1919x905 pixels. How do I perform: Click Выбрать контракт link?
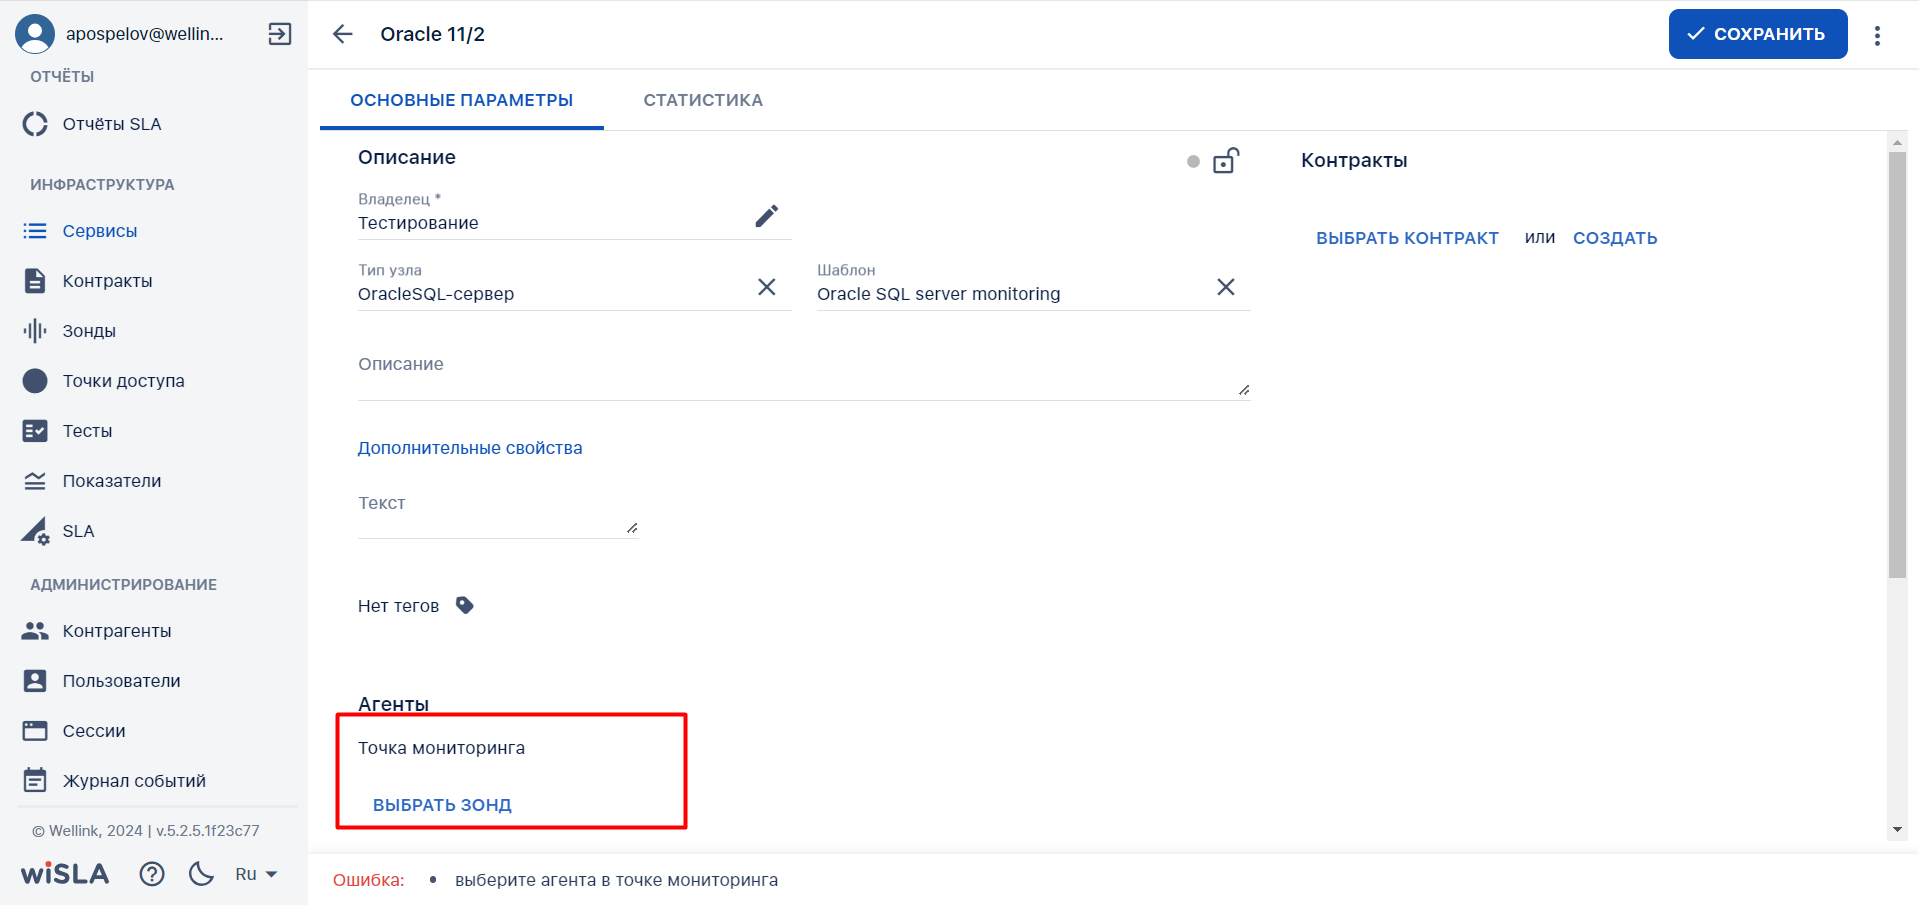click(x=1407, y=238)
